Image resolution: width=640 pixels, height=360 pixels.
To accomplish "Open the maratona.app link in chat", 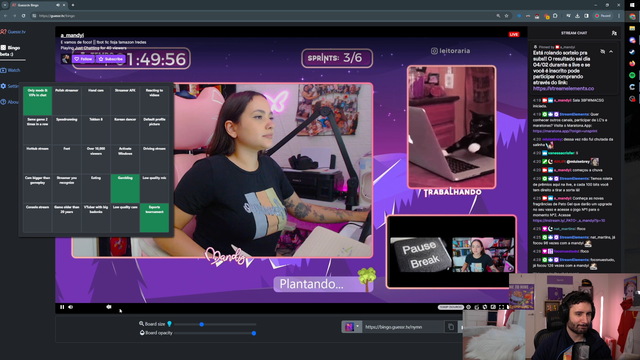I will pyautogui.click(x=565, y=131).
